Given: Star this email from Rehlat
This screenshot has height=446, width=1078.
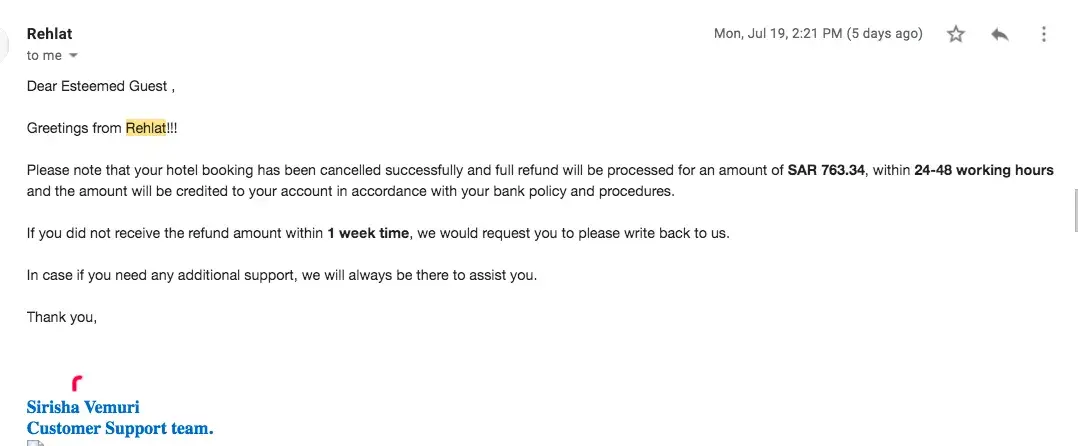Looking at the screenshot, I should (956, 34).
